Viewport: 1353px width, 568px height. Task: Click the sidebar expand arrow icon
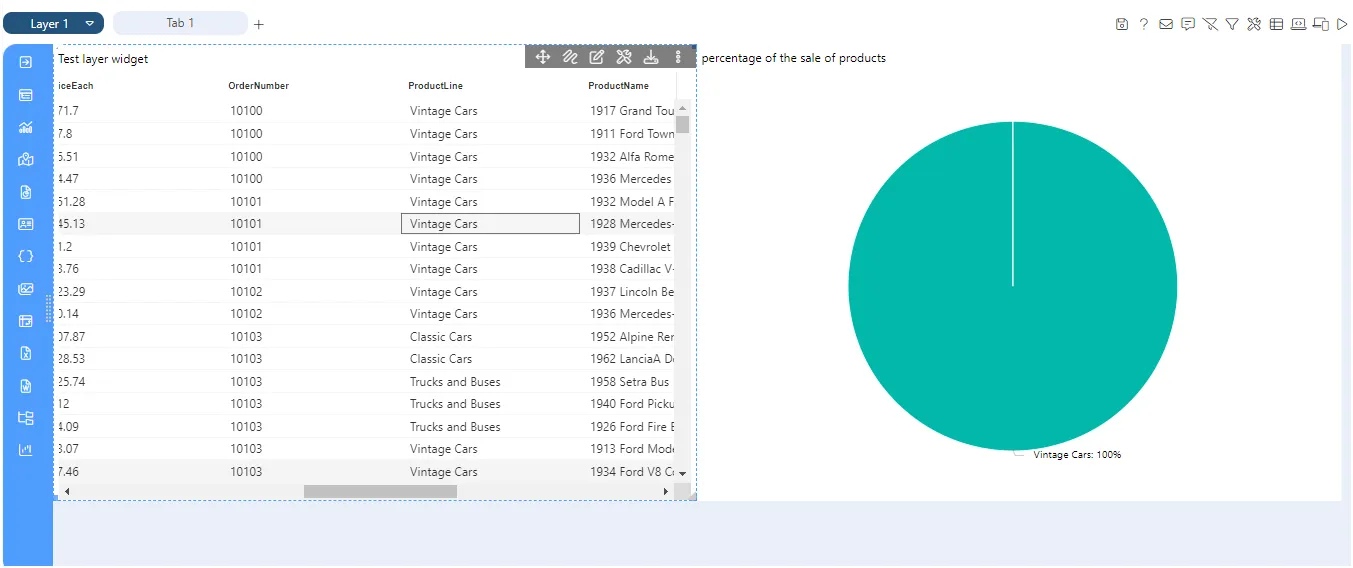click(x=26, y=62)
